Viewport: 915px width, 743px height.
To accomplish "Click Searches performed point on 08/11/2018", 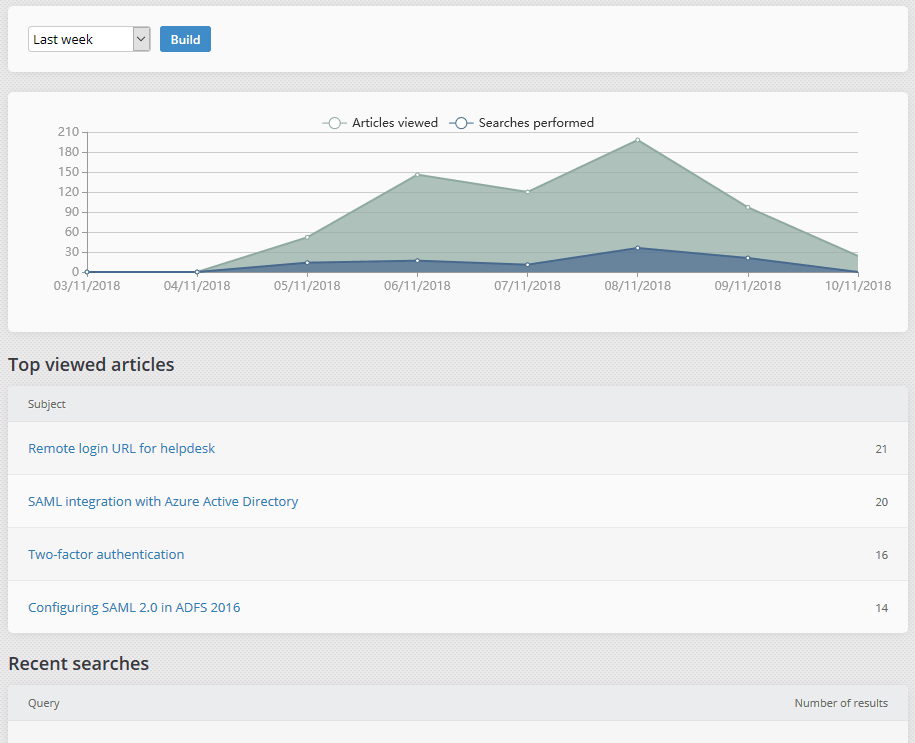I will (x=638, y=248).
